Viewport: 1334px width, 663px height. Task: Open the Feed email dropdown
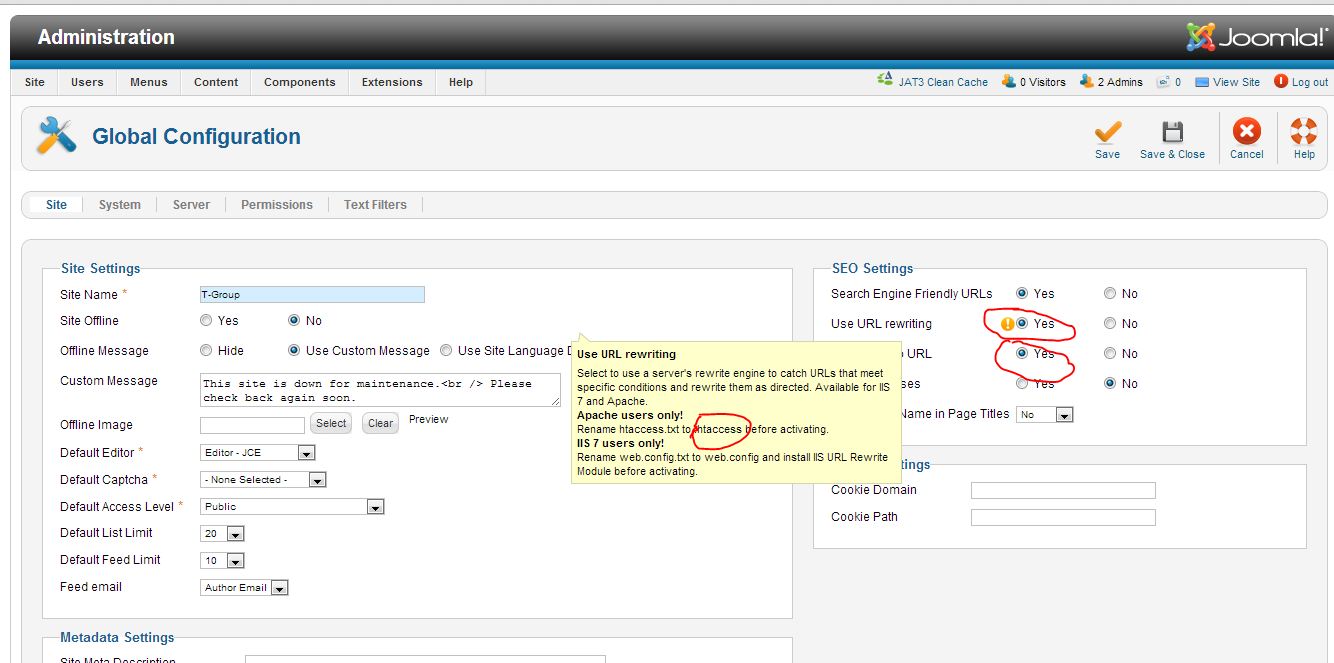pyautogui.click(x=244, y=588)
